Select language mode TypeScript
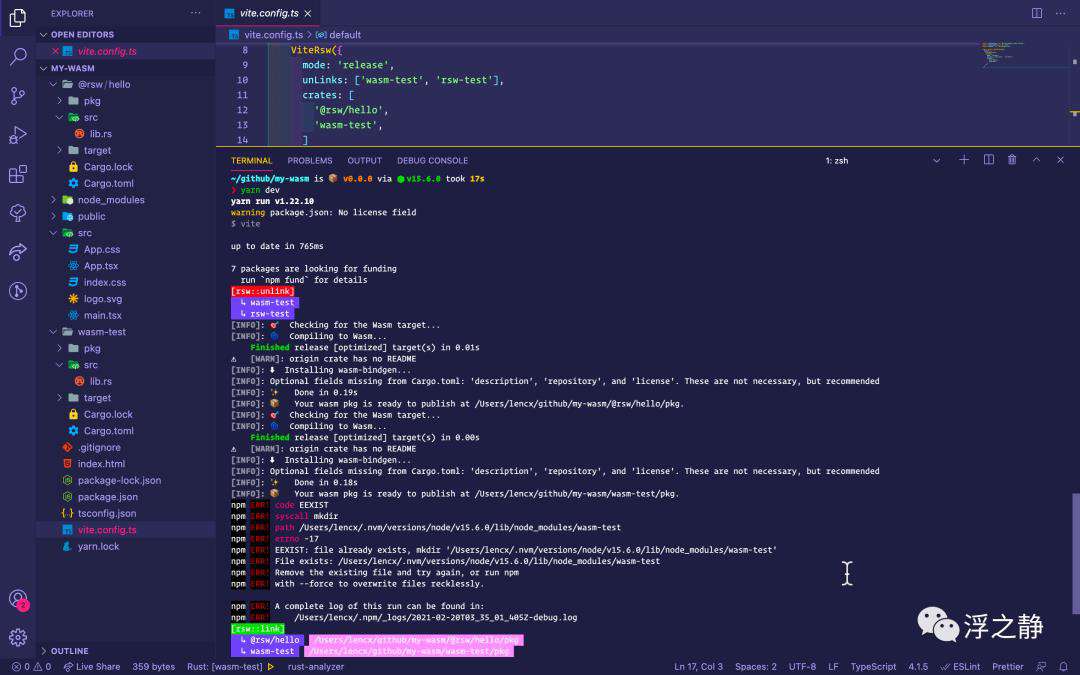Image resolution: width=1080 pixels, height=675 pixels. point(873,667)
